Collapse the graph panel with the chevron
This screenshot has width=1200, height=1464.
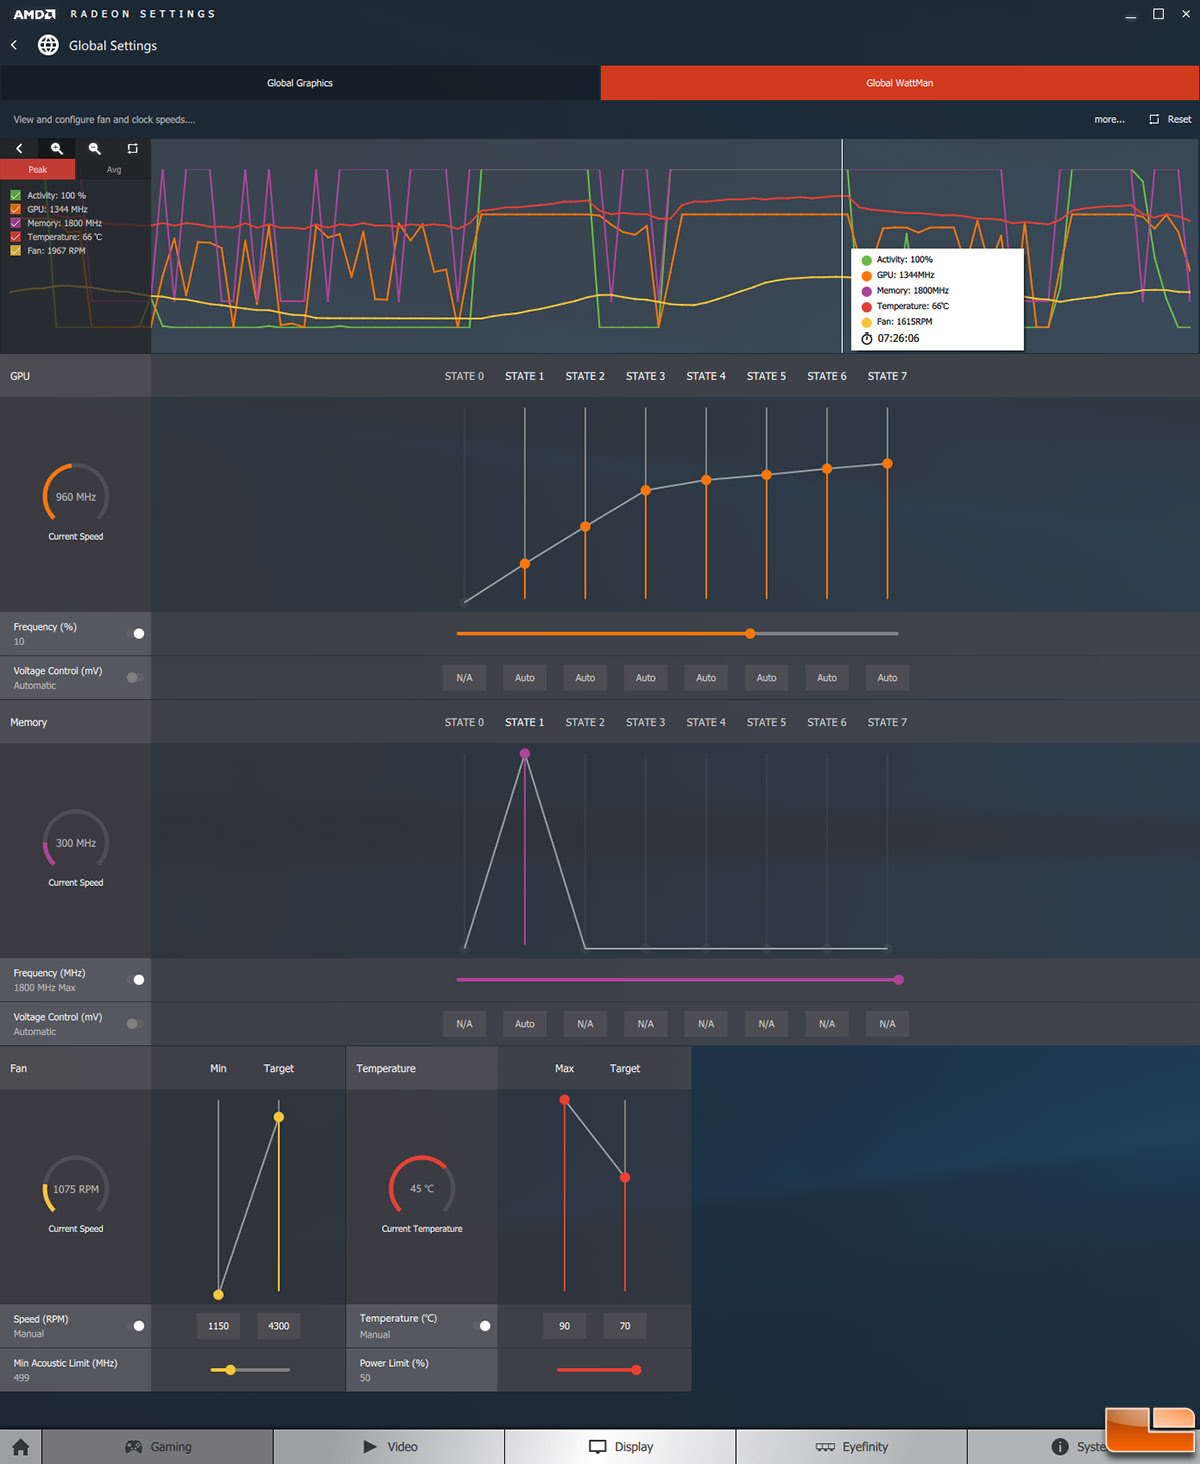coord(19,148)
